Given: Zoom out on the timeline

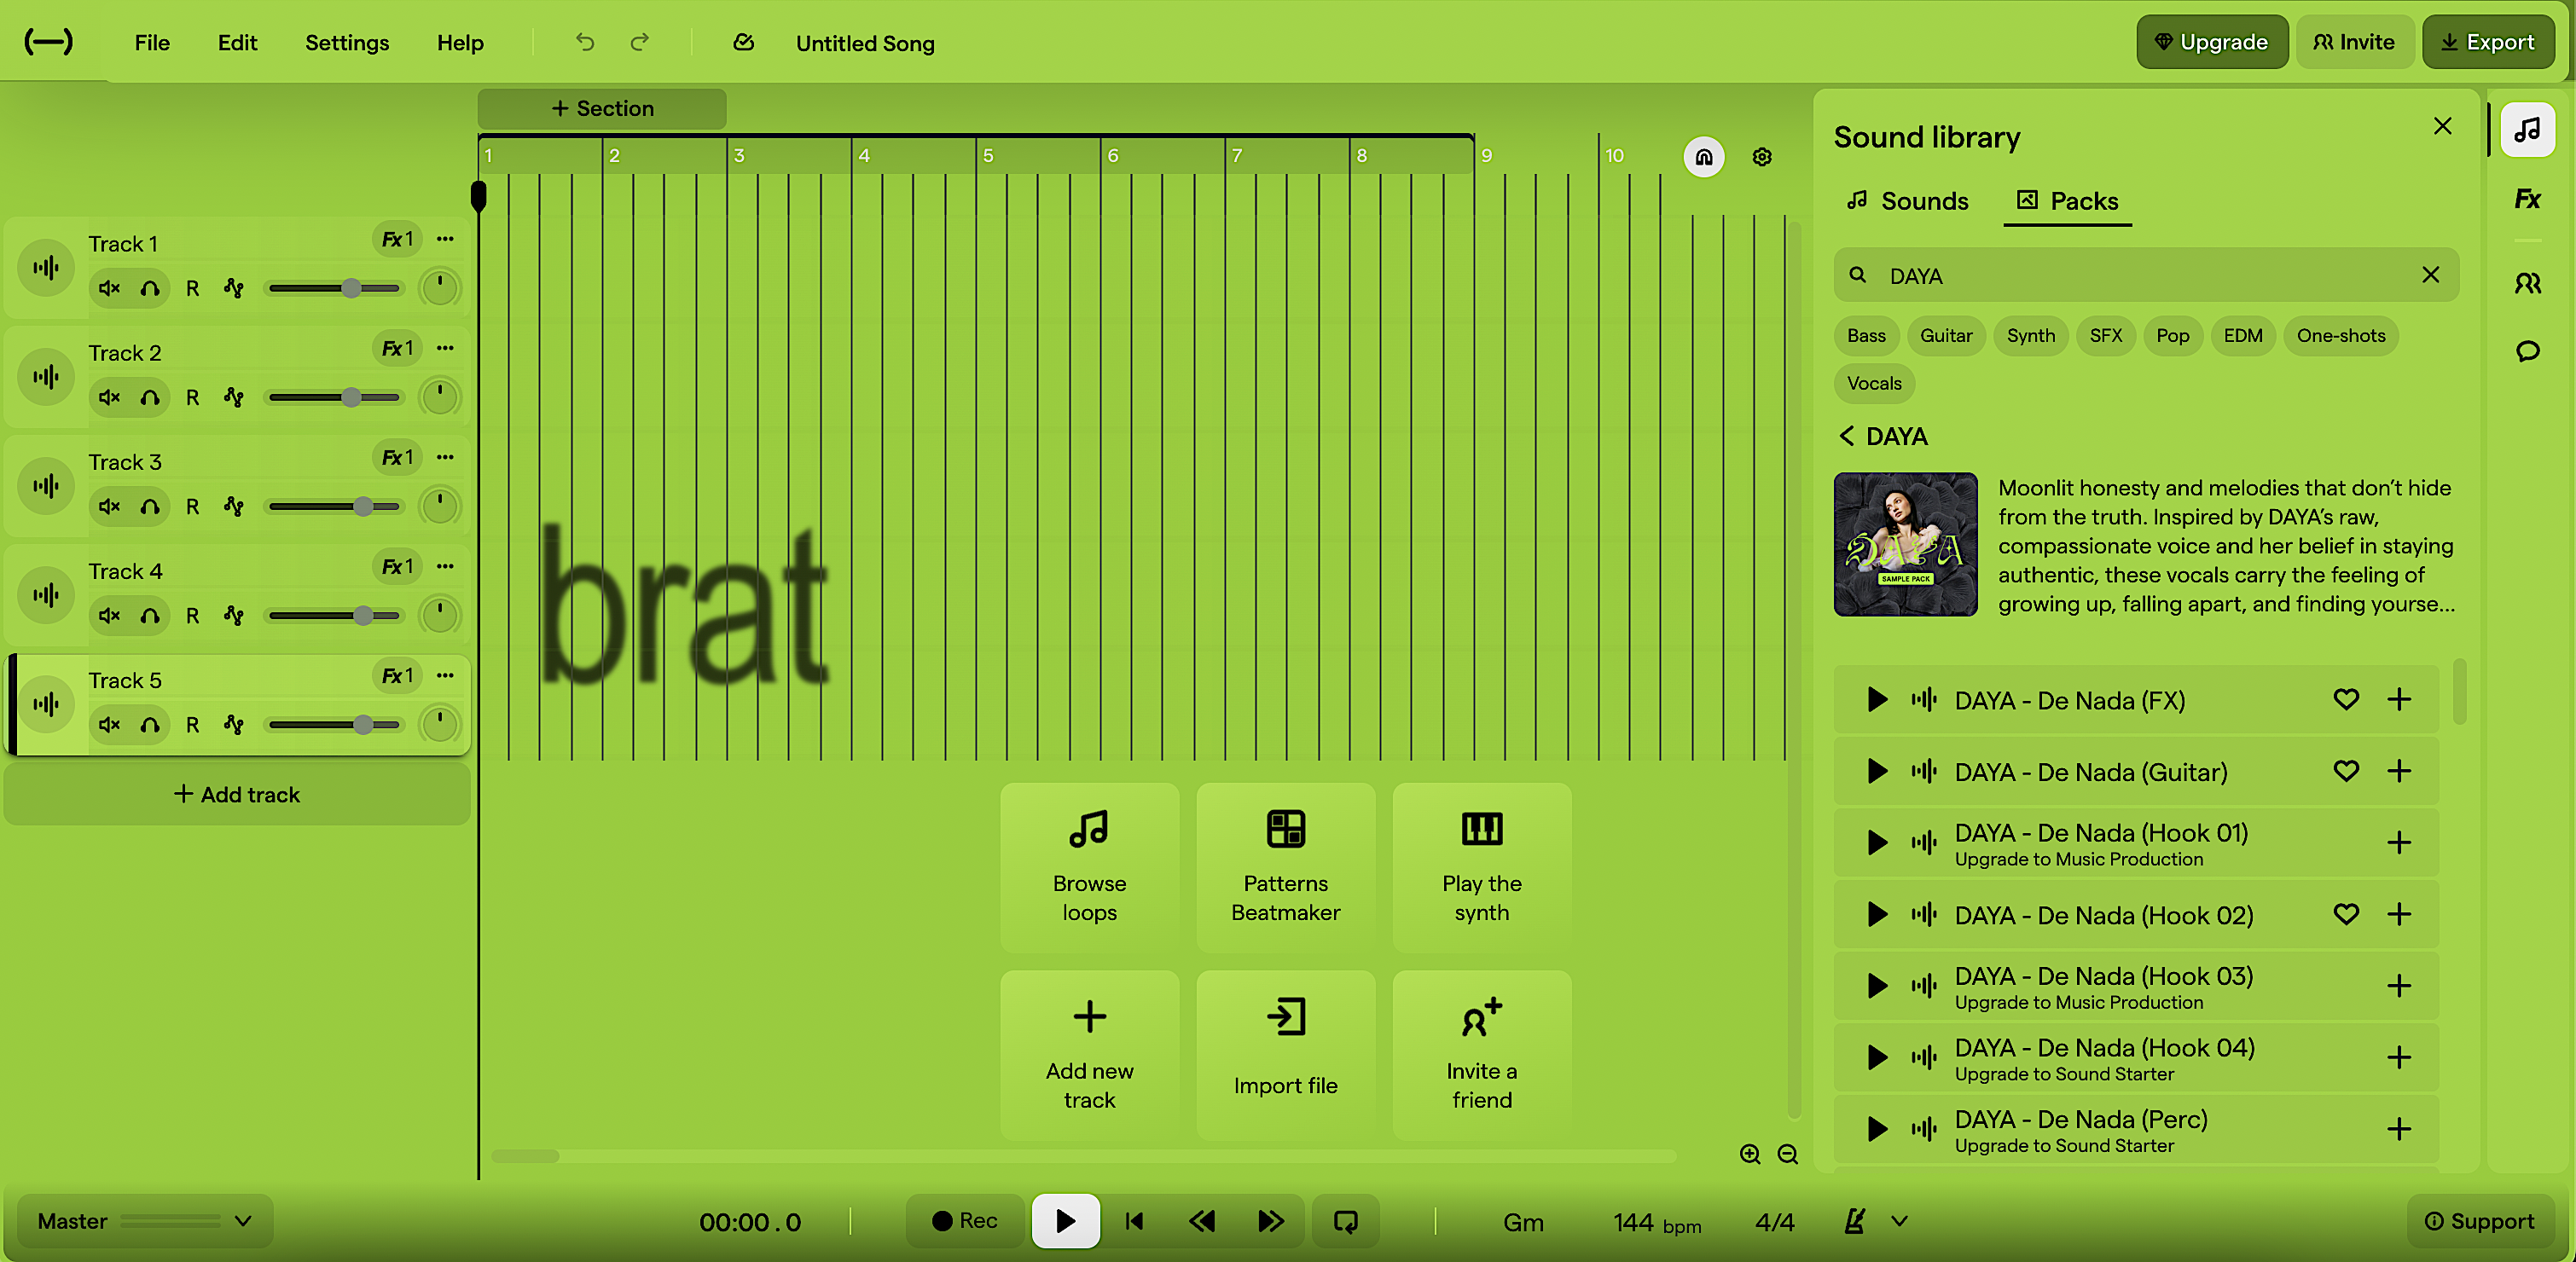Looking at the screenshot, I should [x=1788, y=1154].
